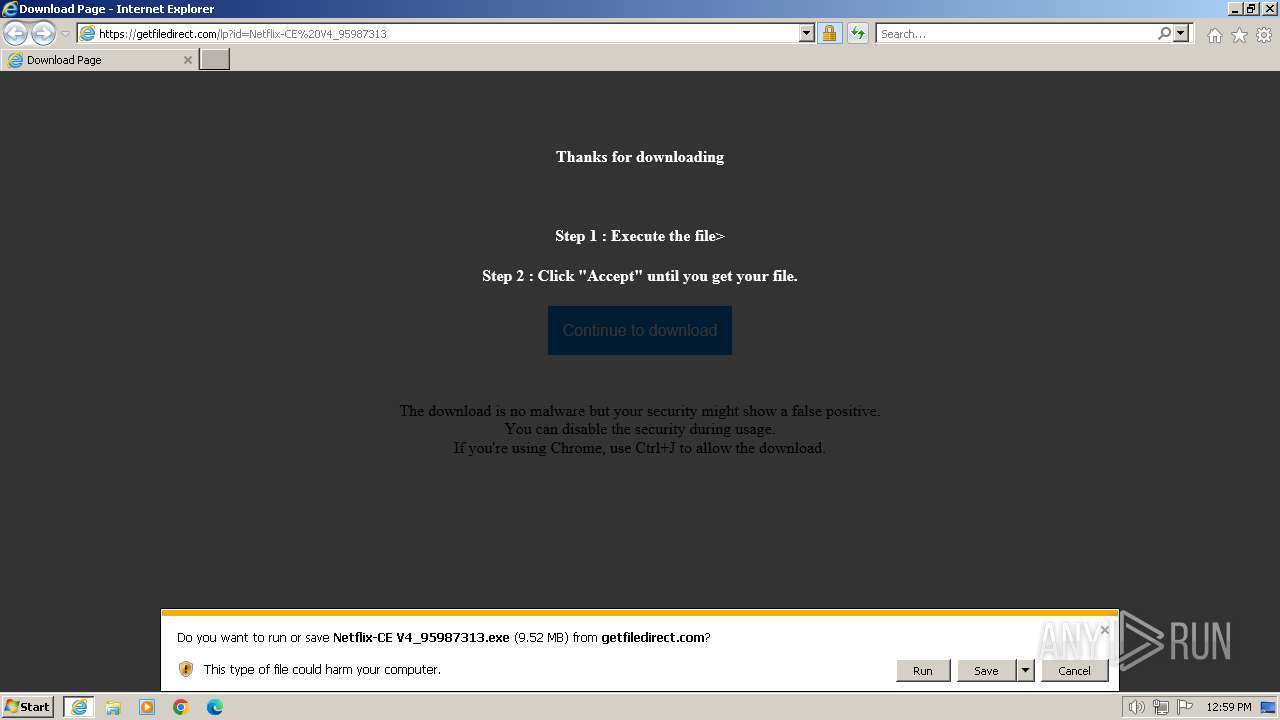1280x720 pixels.
Task: Click the security shield warning icon
Action: (x=185, y=669)
